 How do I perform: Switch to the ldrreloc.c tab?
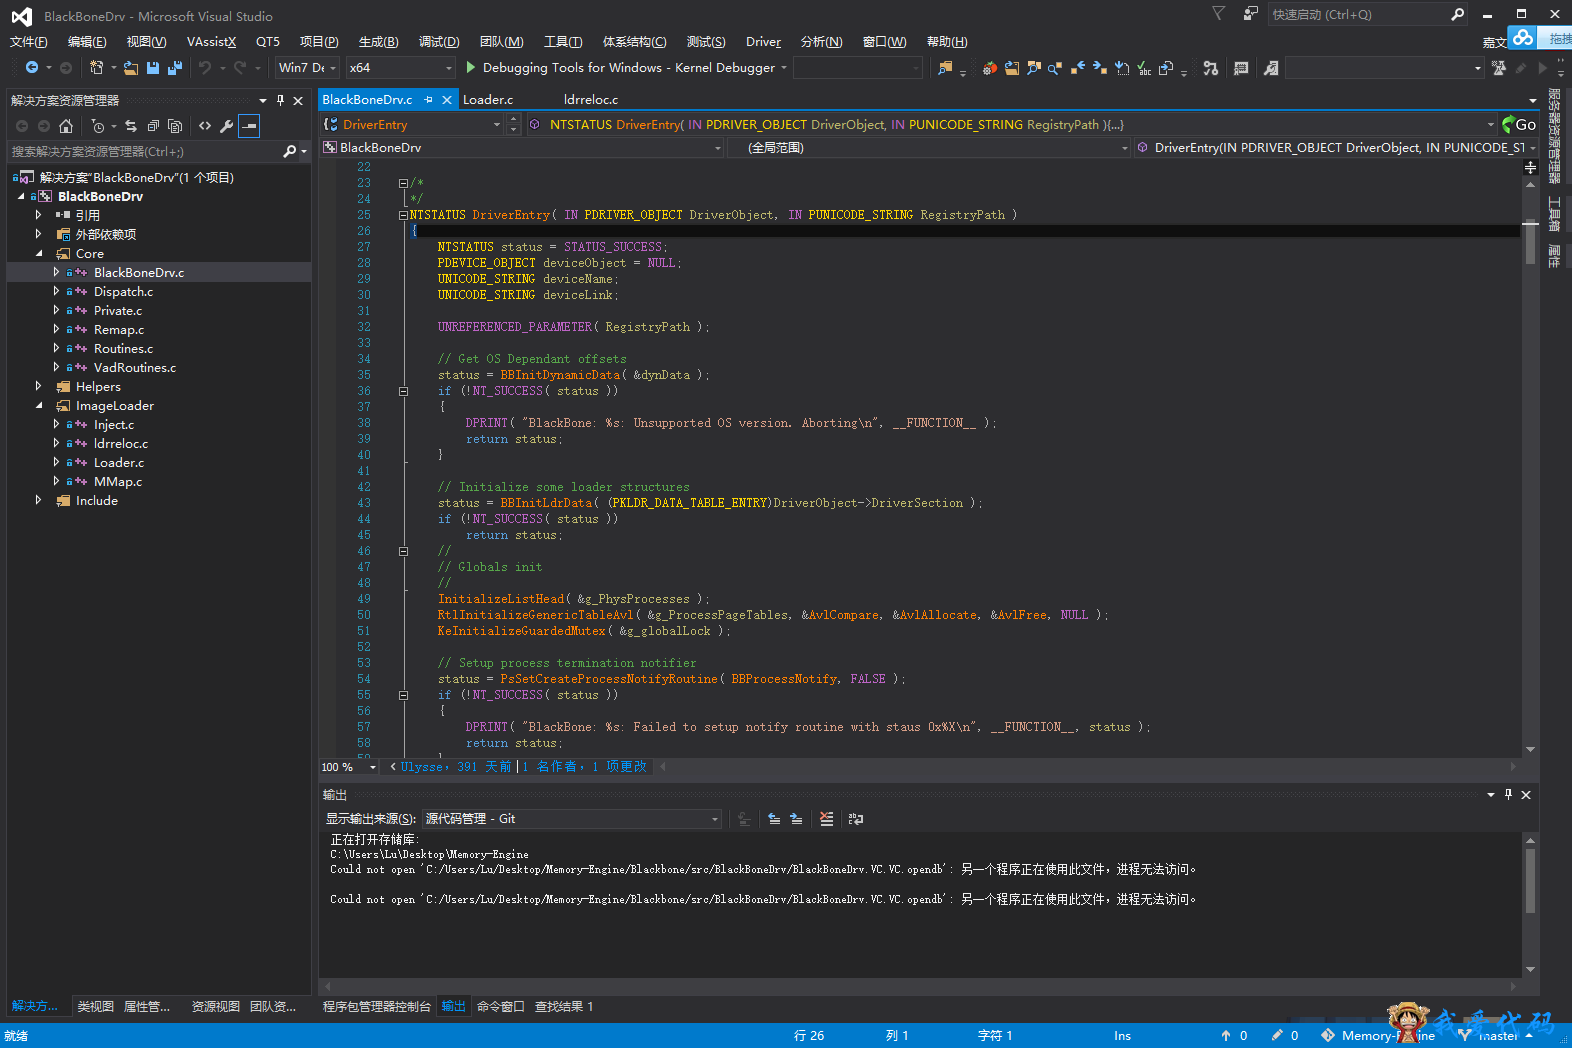(591, 100)
